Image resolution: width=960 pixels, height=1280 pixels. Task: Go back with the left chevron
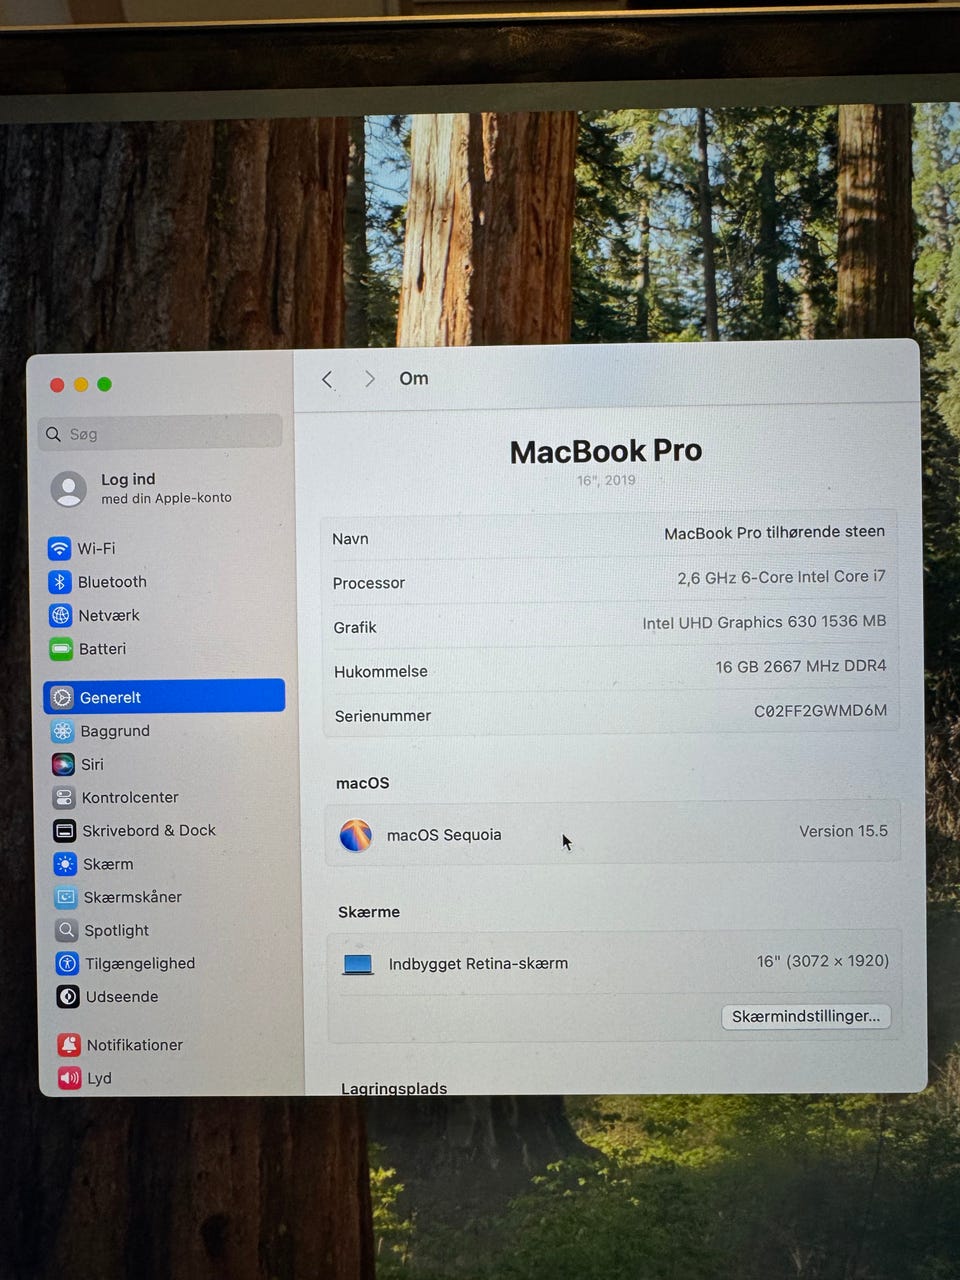coord(327,379)
